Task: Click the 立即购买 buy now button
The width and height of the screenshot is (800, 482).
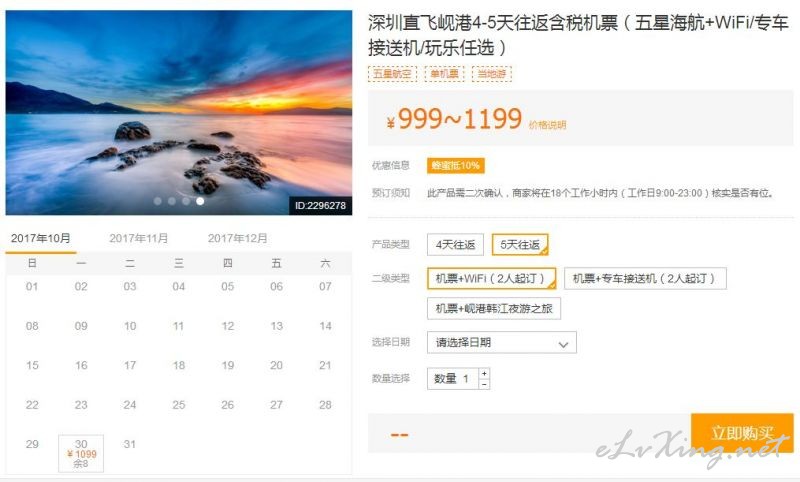Action: tap(742, 433)
